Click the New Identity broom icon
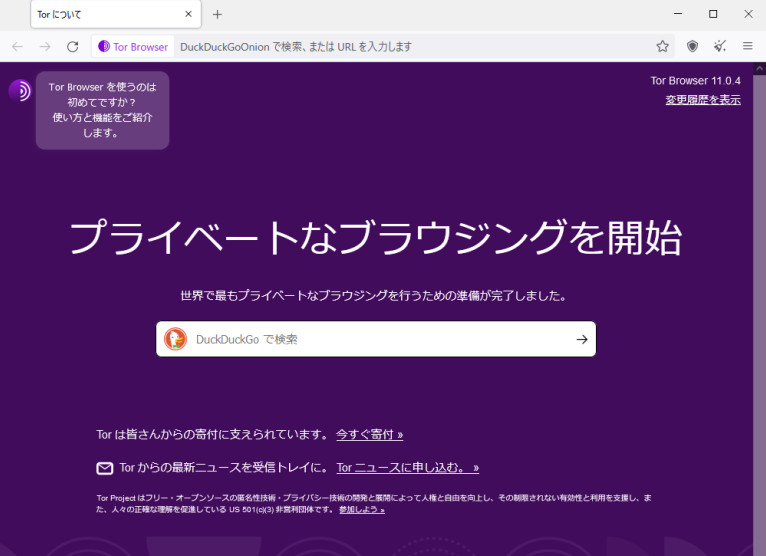 click(x=720, y=46)
